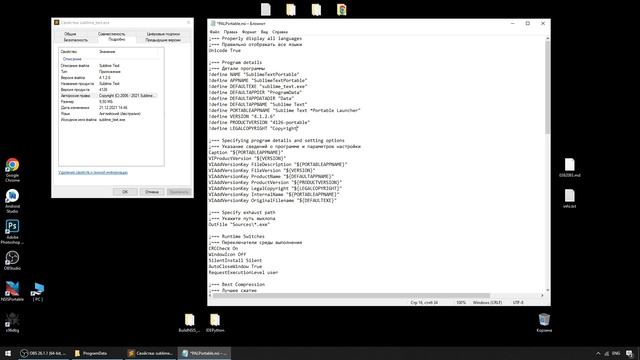Select the IDEPython folder on the desktop

(215, 322)
